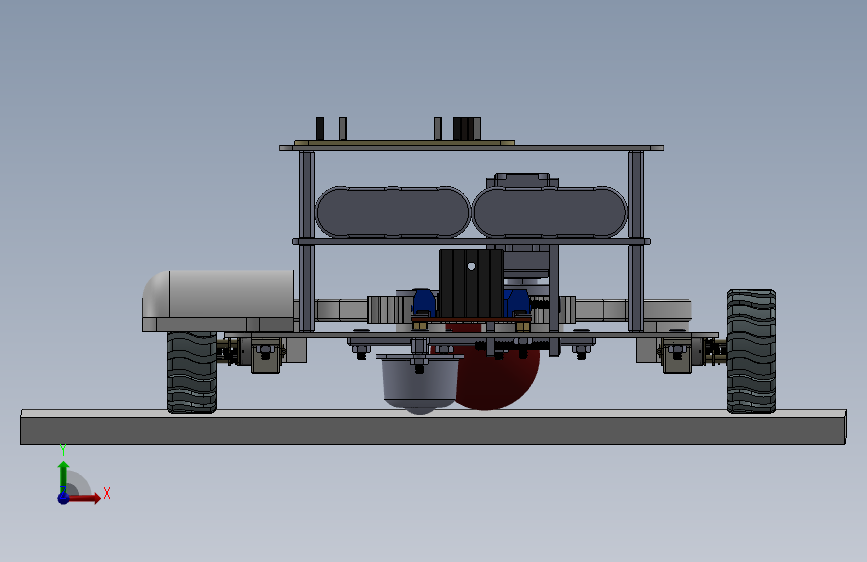Select the right motor mounting bracket
Image resolution: width=867 pixels, height=562 pixels.
(x=677, y=355)
